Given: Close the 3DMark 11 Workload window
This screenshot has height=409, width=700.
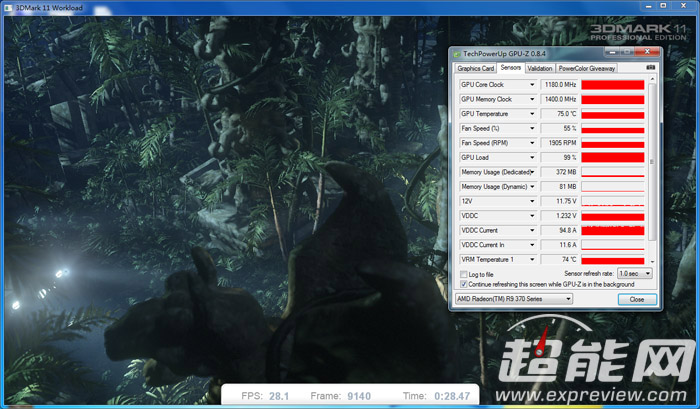Looking at the screenshot, I should tap(683, 6).
